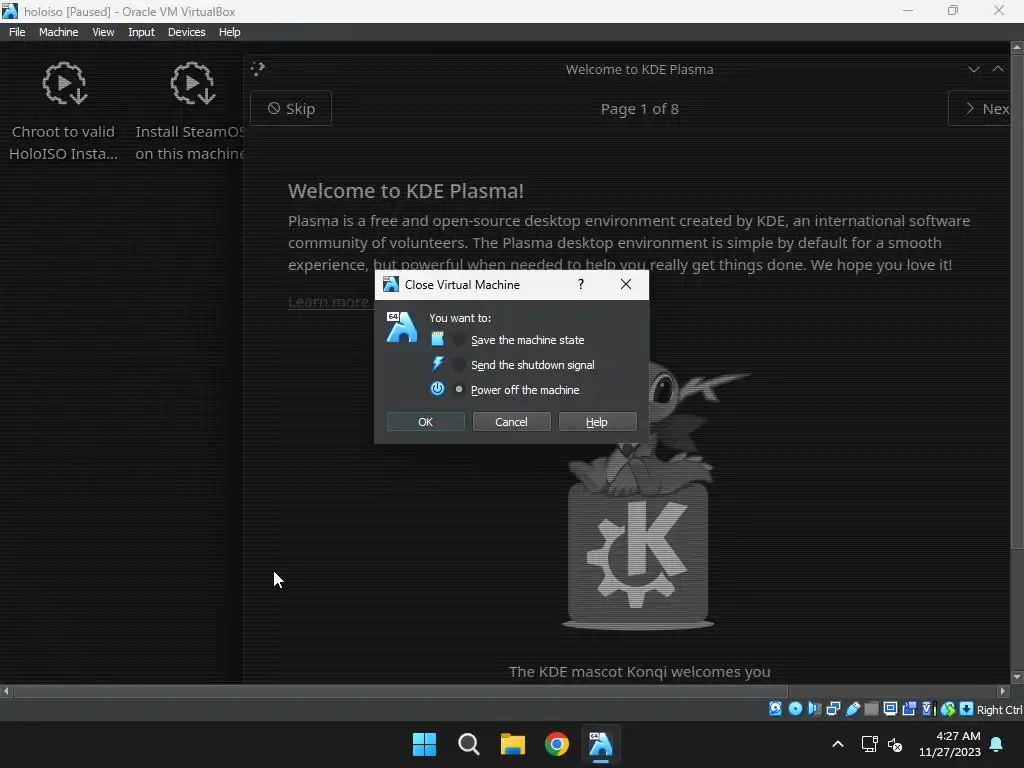Click the horizontal scrollbar left arrow
The image size is (1024, 768).
6,691
